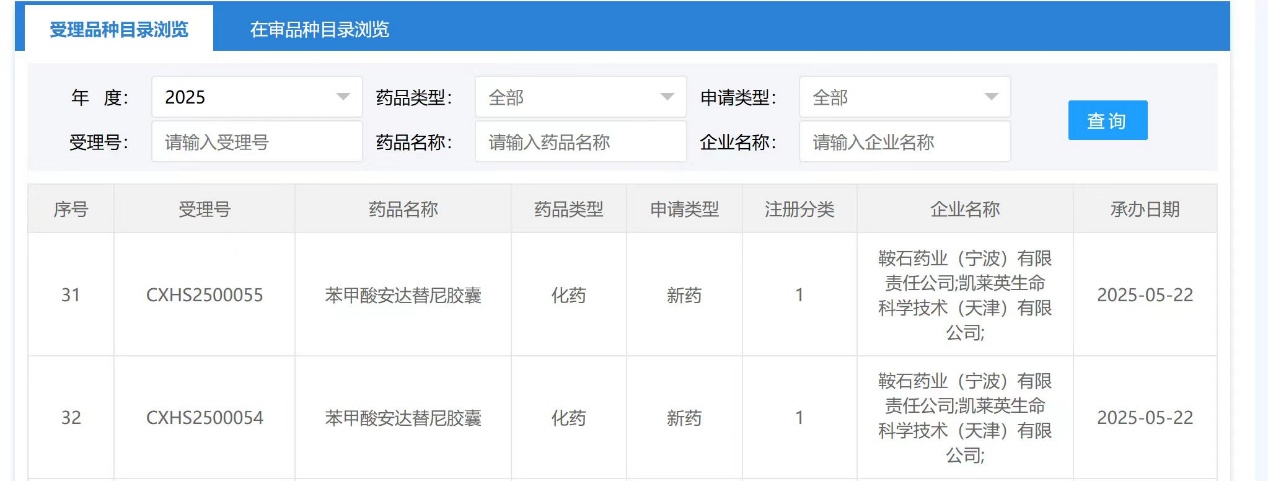Select acceptance number CXHS2500054
1268x481 pixels.
tap(204, 418)
